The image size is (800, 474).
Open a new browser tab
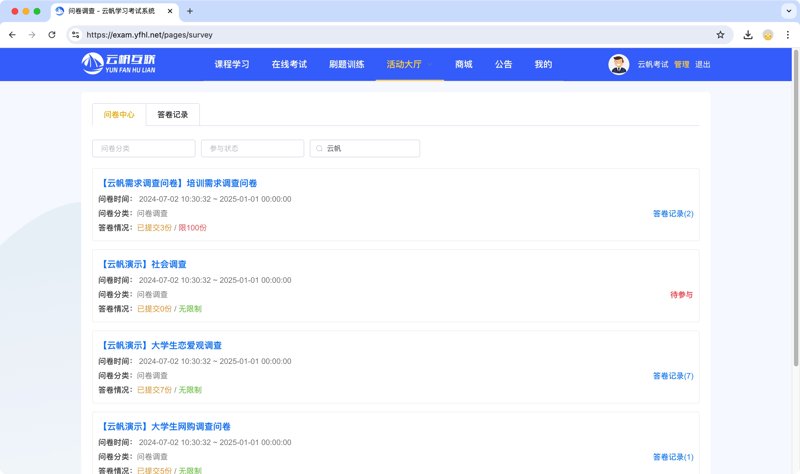point(189,11)
